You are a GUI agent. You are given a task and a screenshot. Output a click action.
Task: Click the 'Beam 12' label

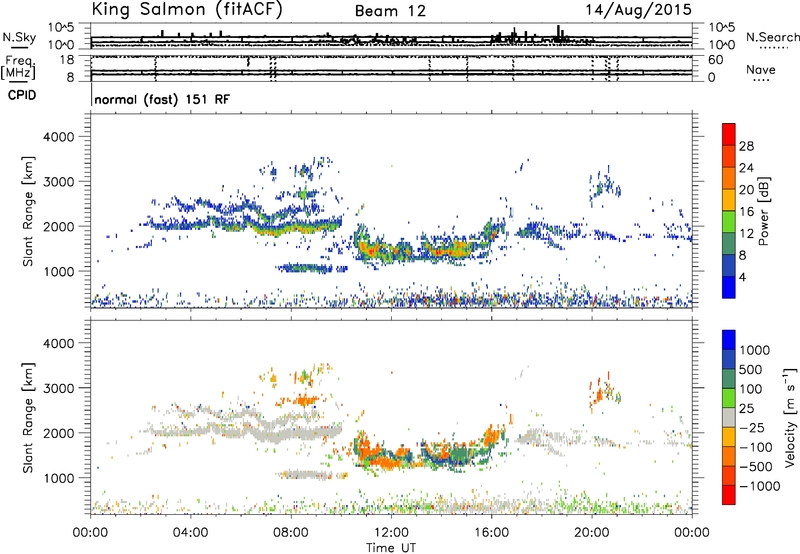click(390, 11)
